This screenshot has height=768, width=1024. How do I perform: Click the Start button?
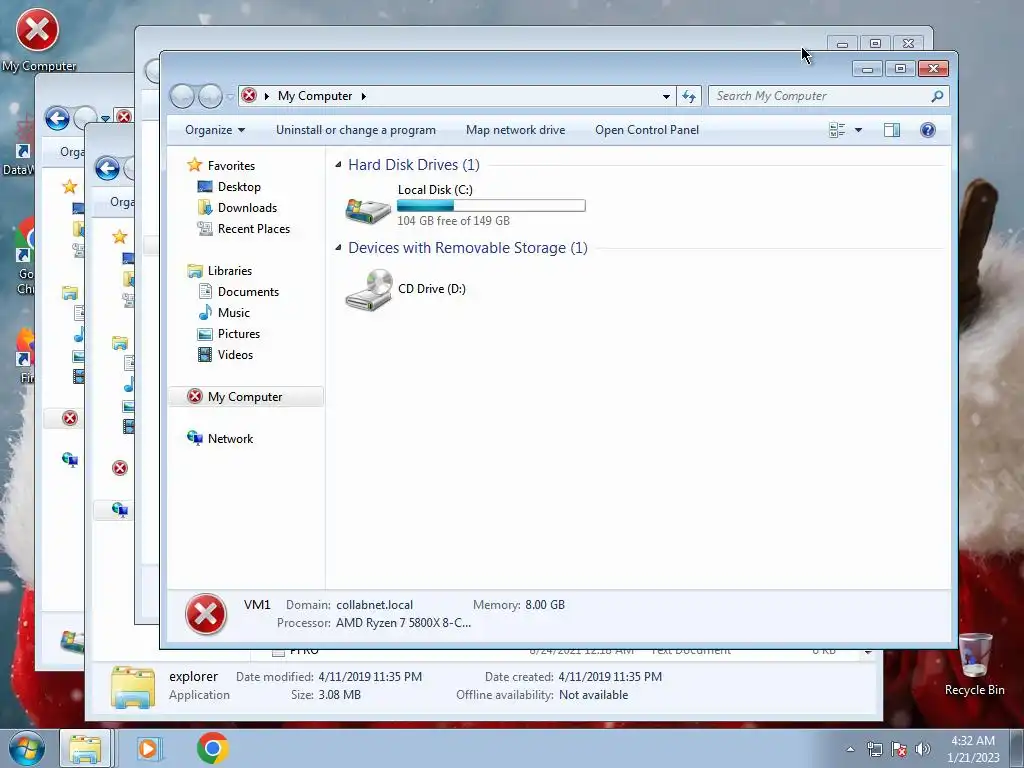coord(26,748)
